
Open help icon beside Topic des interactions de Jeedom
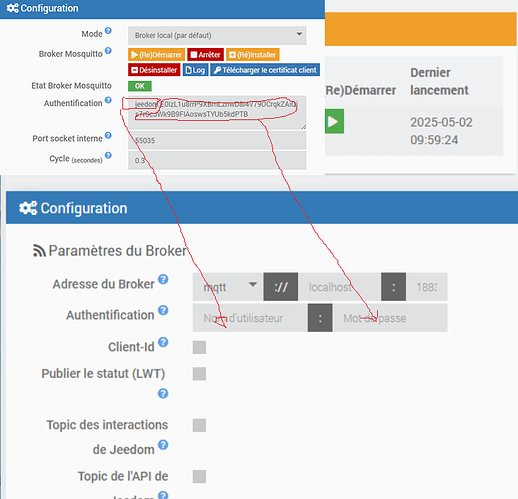pyautogui.click(x=163, y=445)
